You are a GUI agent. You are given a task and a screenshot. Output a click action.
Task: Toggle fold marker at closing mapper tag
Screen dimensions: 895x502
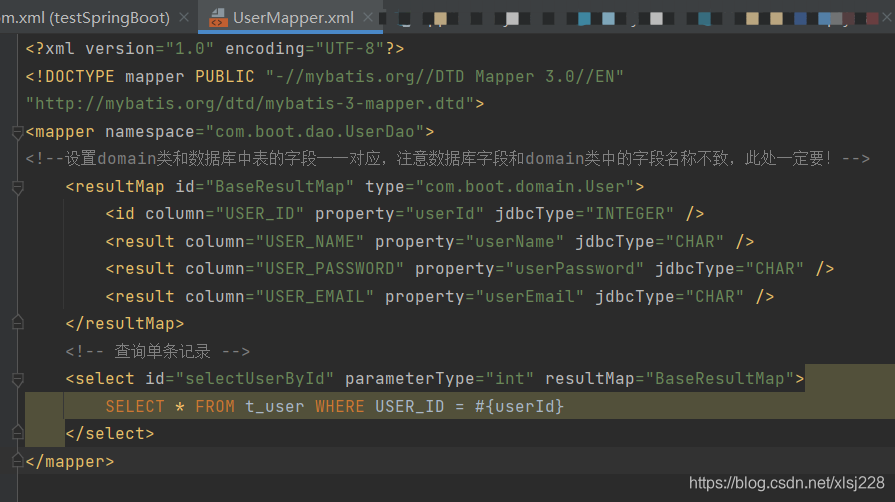[17, 460]
